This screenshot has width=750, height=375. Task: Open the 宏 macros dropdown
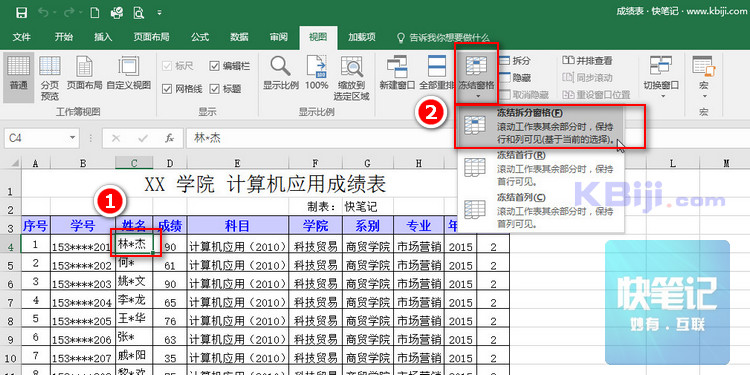pos(704,77)
